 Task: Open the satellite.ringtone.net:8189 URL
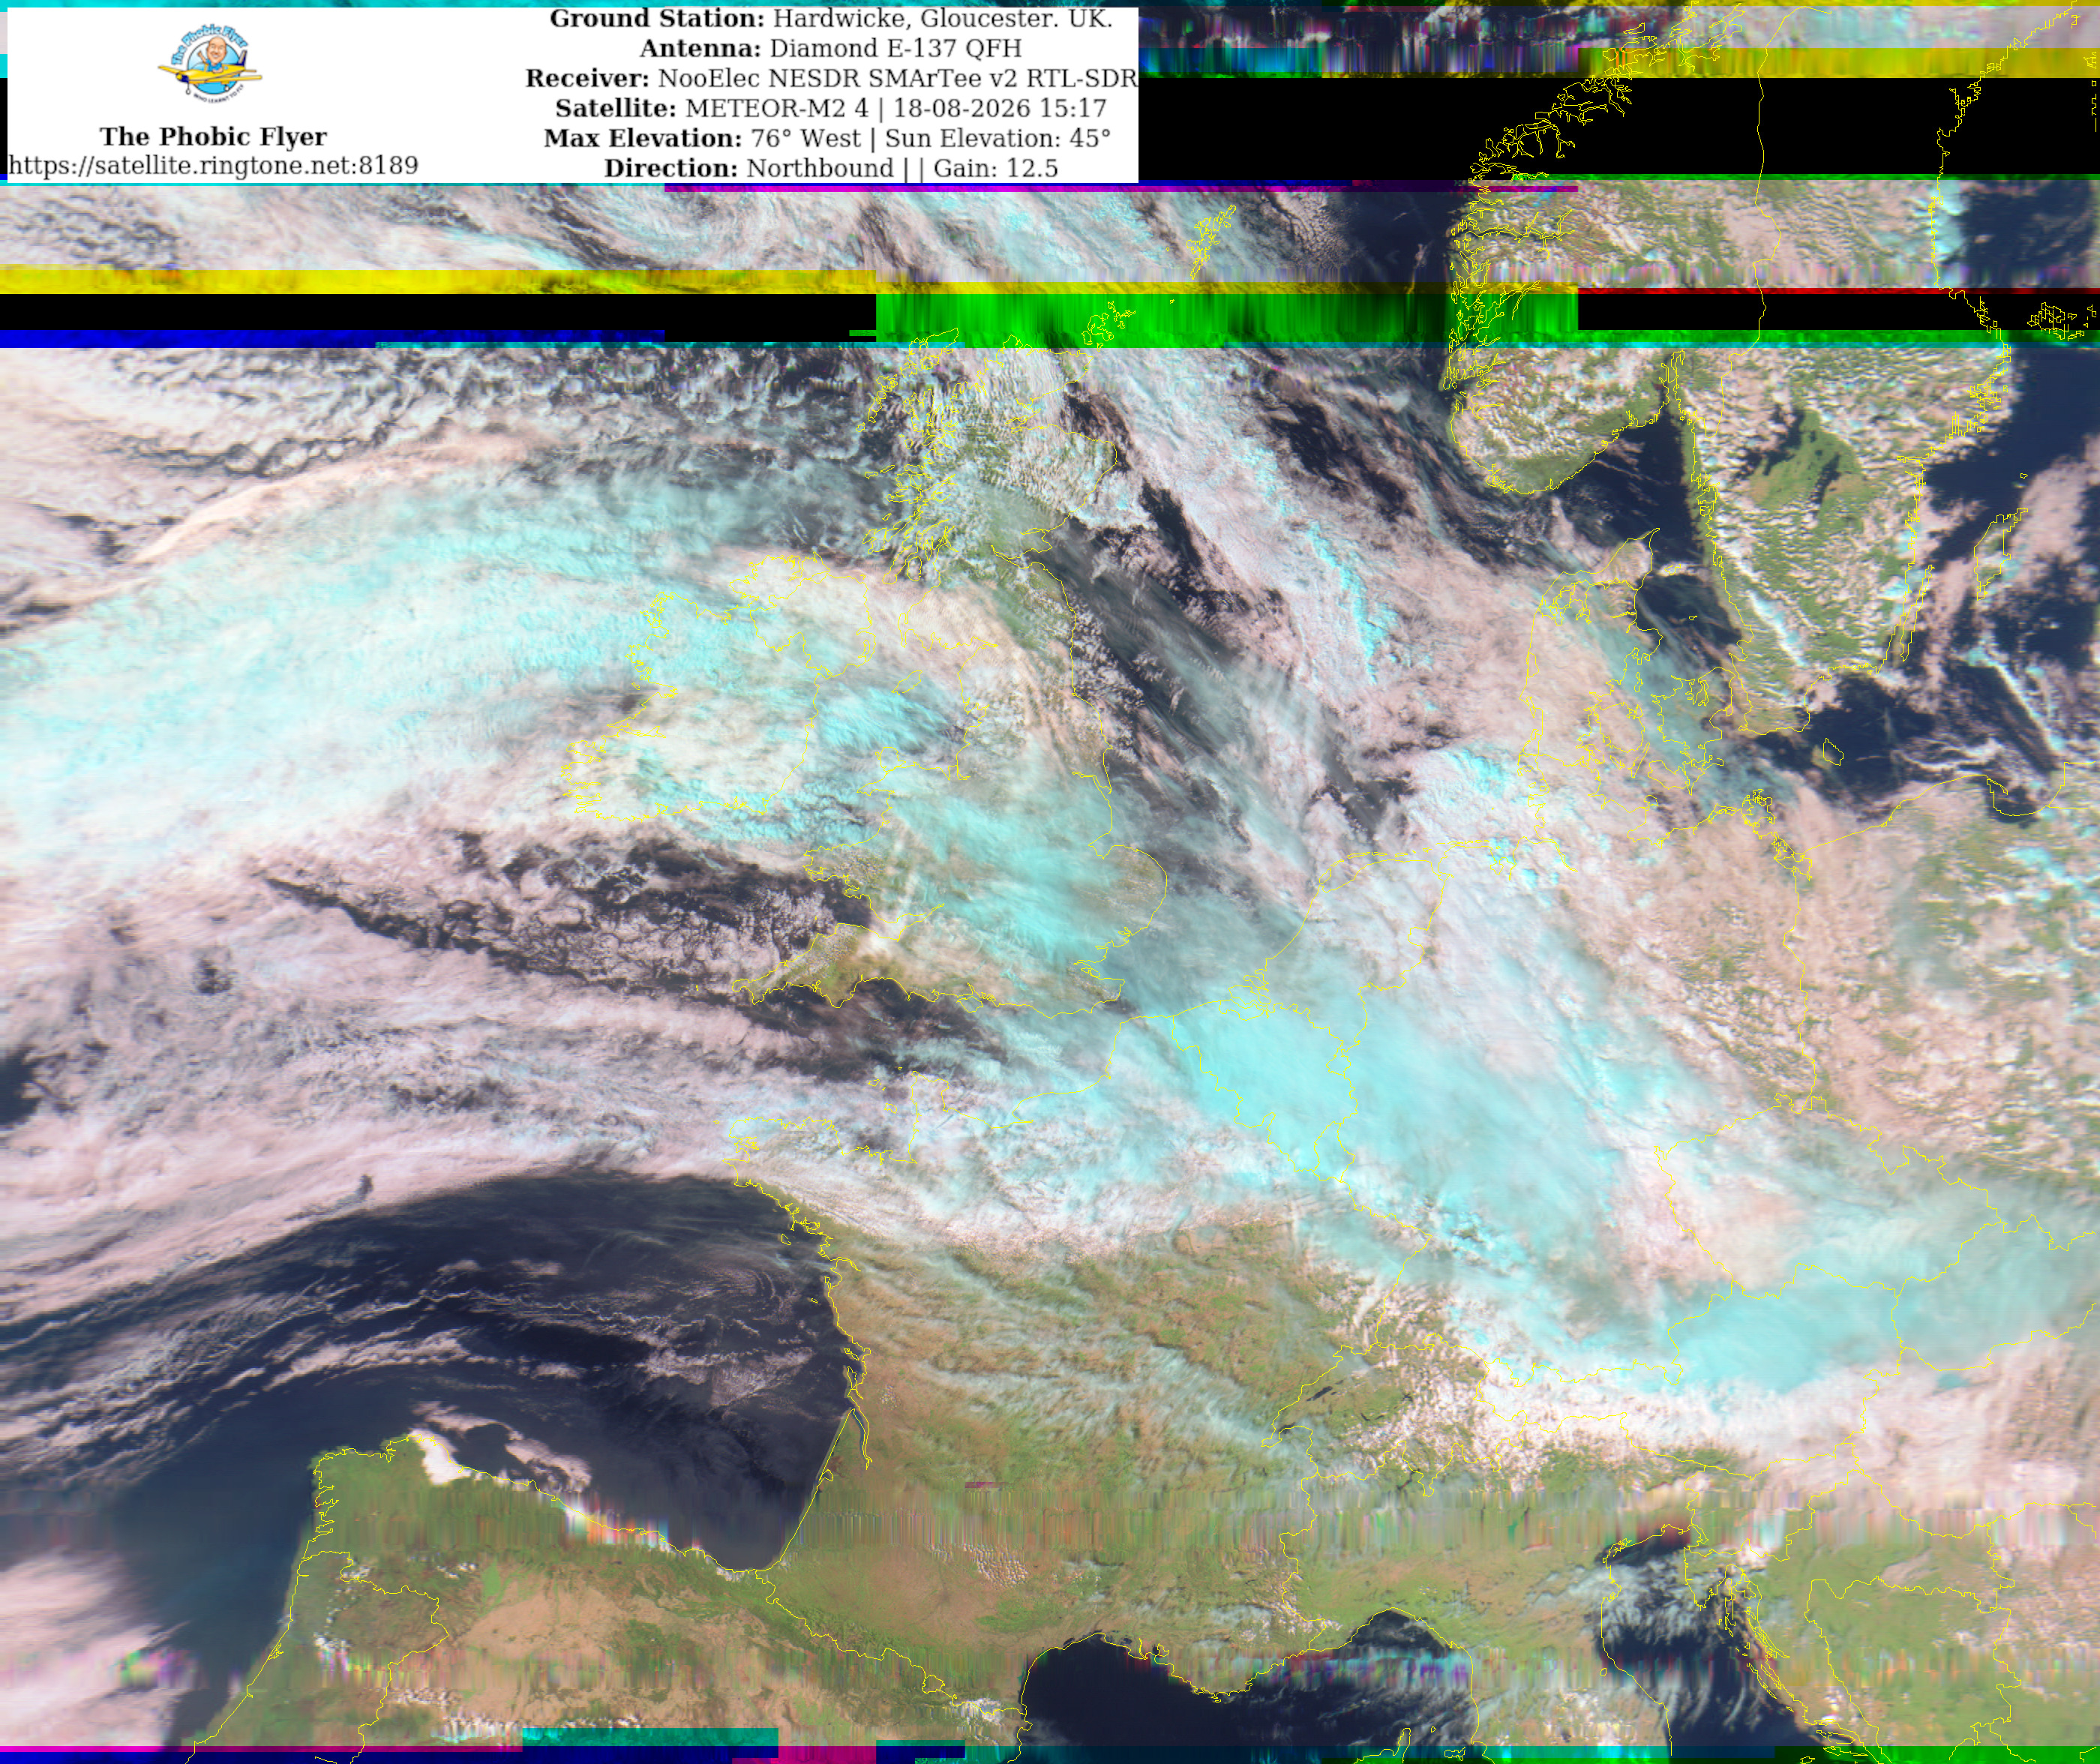pyautogui.click(x=213, y=166)
